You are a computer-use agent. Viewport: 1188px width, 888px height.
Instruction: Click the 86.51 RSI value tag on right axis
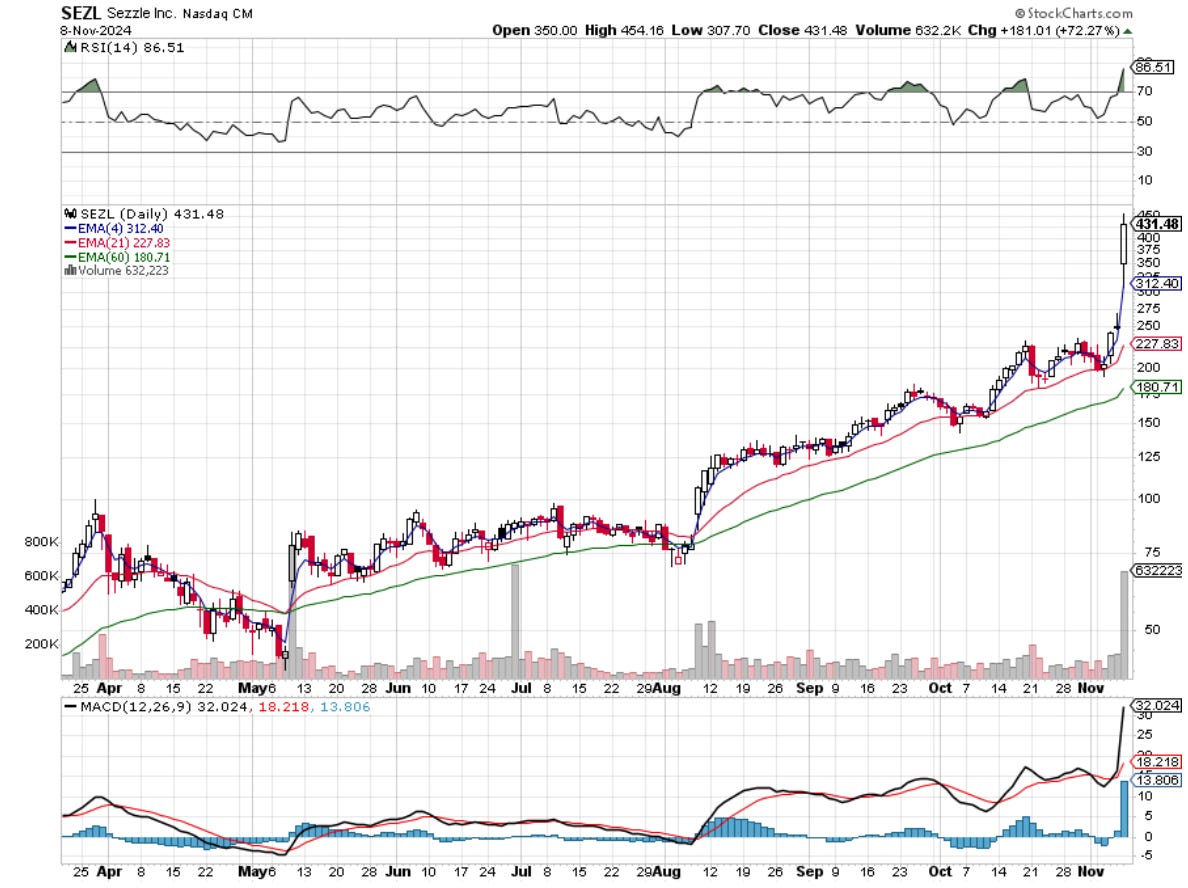1154,67
